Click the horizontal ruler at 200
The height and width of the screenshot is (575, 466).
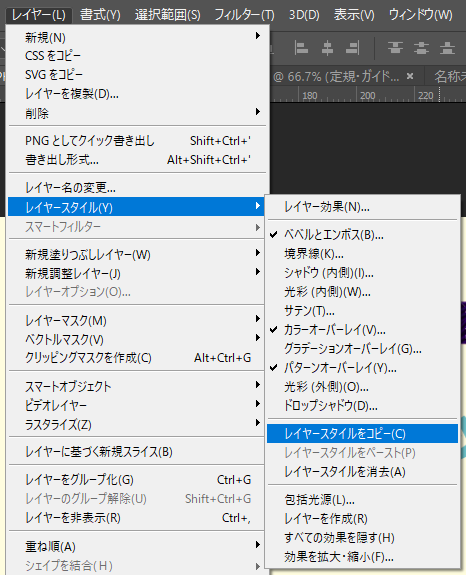click(x=367, y=95)
